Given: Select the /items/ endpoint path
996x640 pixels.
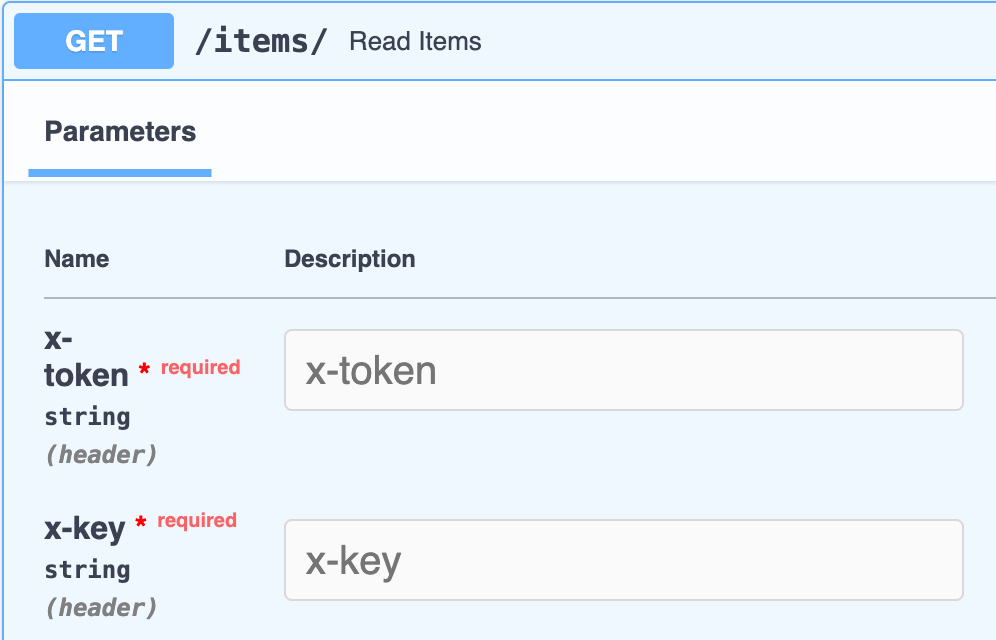Looking at the screenshot, I should click(261, 41).
